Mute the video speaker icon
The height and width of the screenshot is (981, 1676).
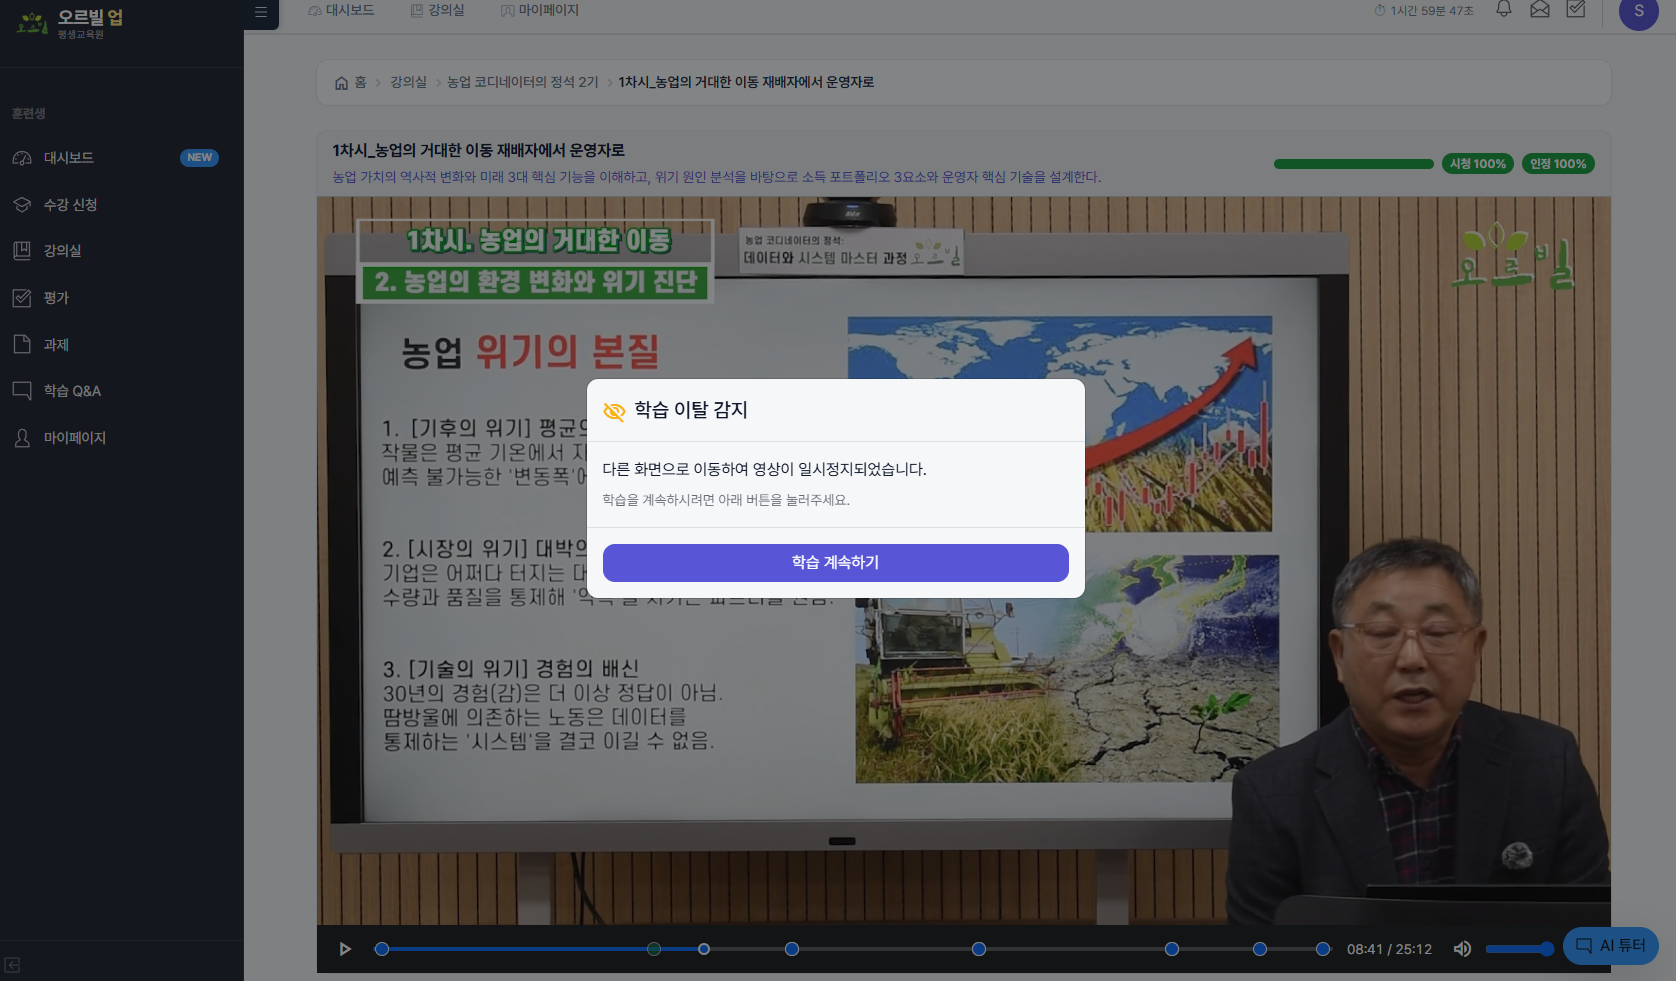(x=1462, y=949)
